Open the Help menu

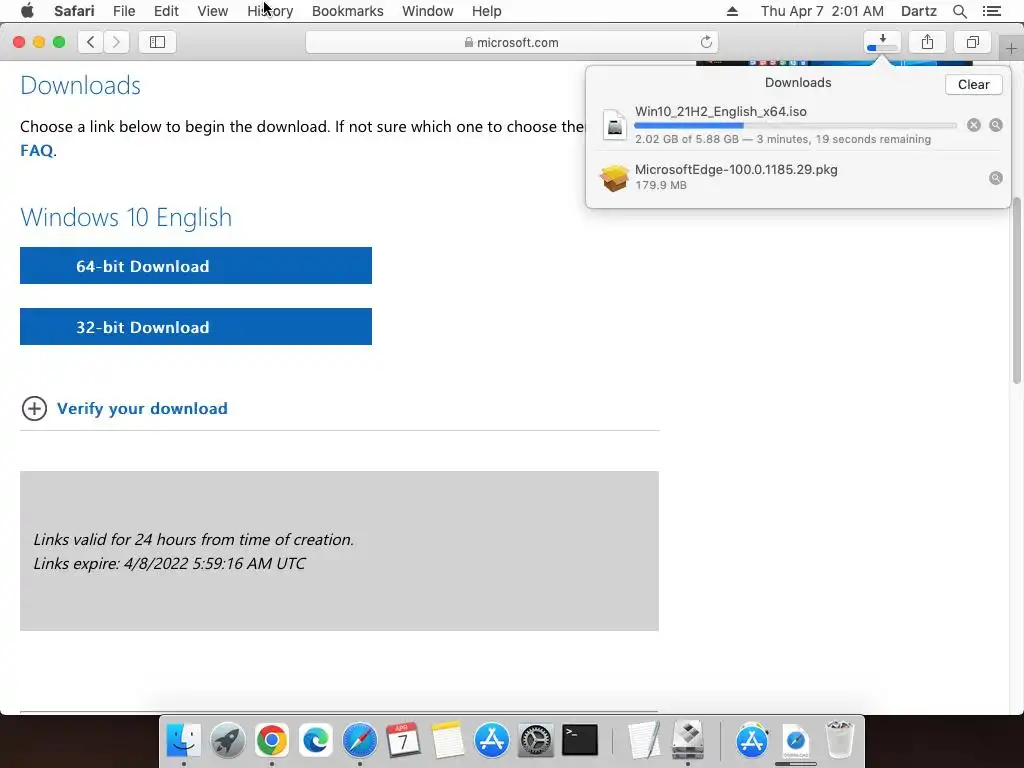click(487, 11)
